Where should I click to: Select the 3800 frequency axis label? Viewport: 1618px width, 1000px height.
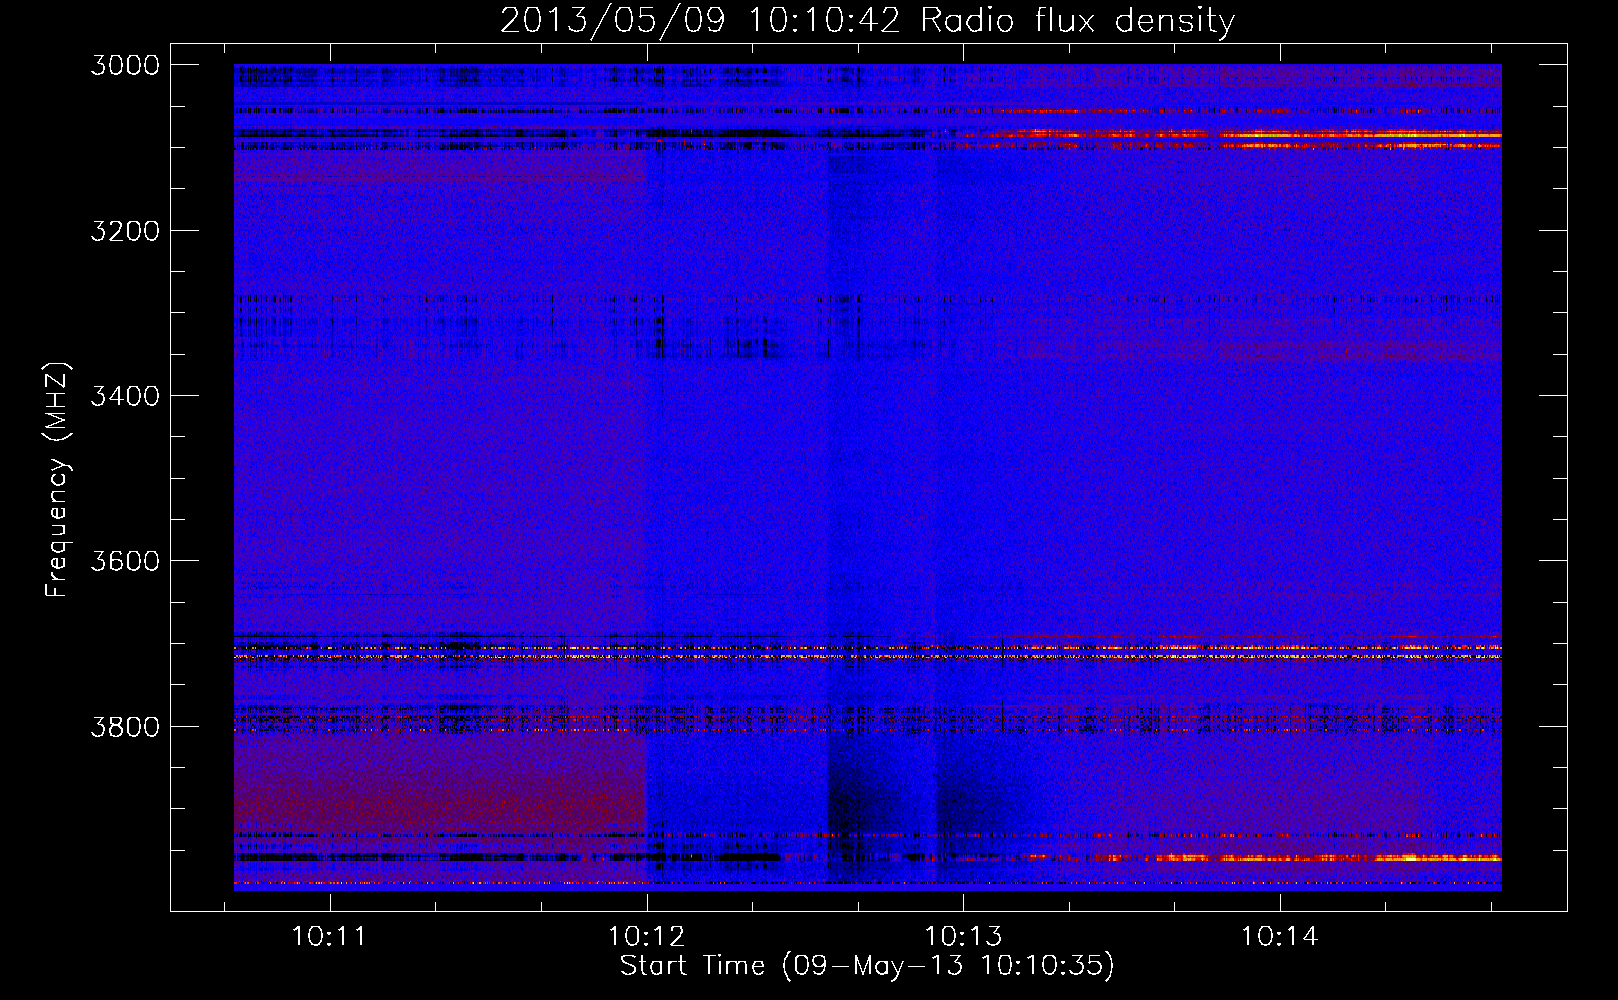pyautogui.click(x=125, y=727)
